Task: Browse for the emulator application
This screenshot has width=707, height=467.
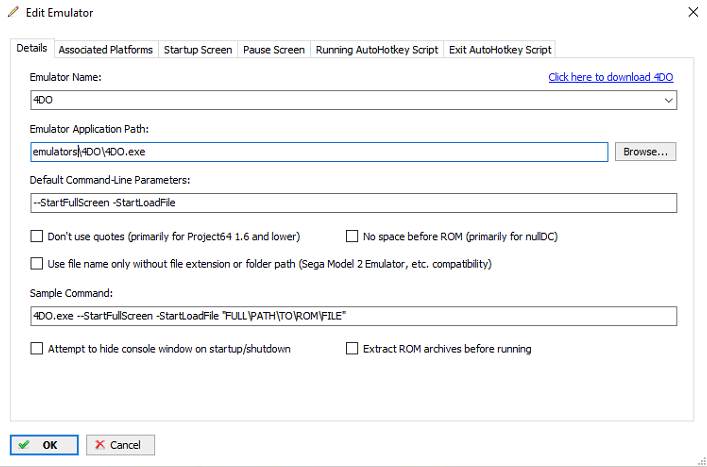Action: click(x=645, y=152)
